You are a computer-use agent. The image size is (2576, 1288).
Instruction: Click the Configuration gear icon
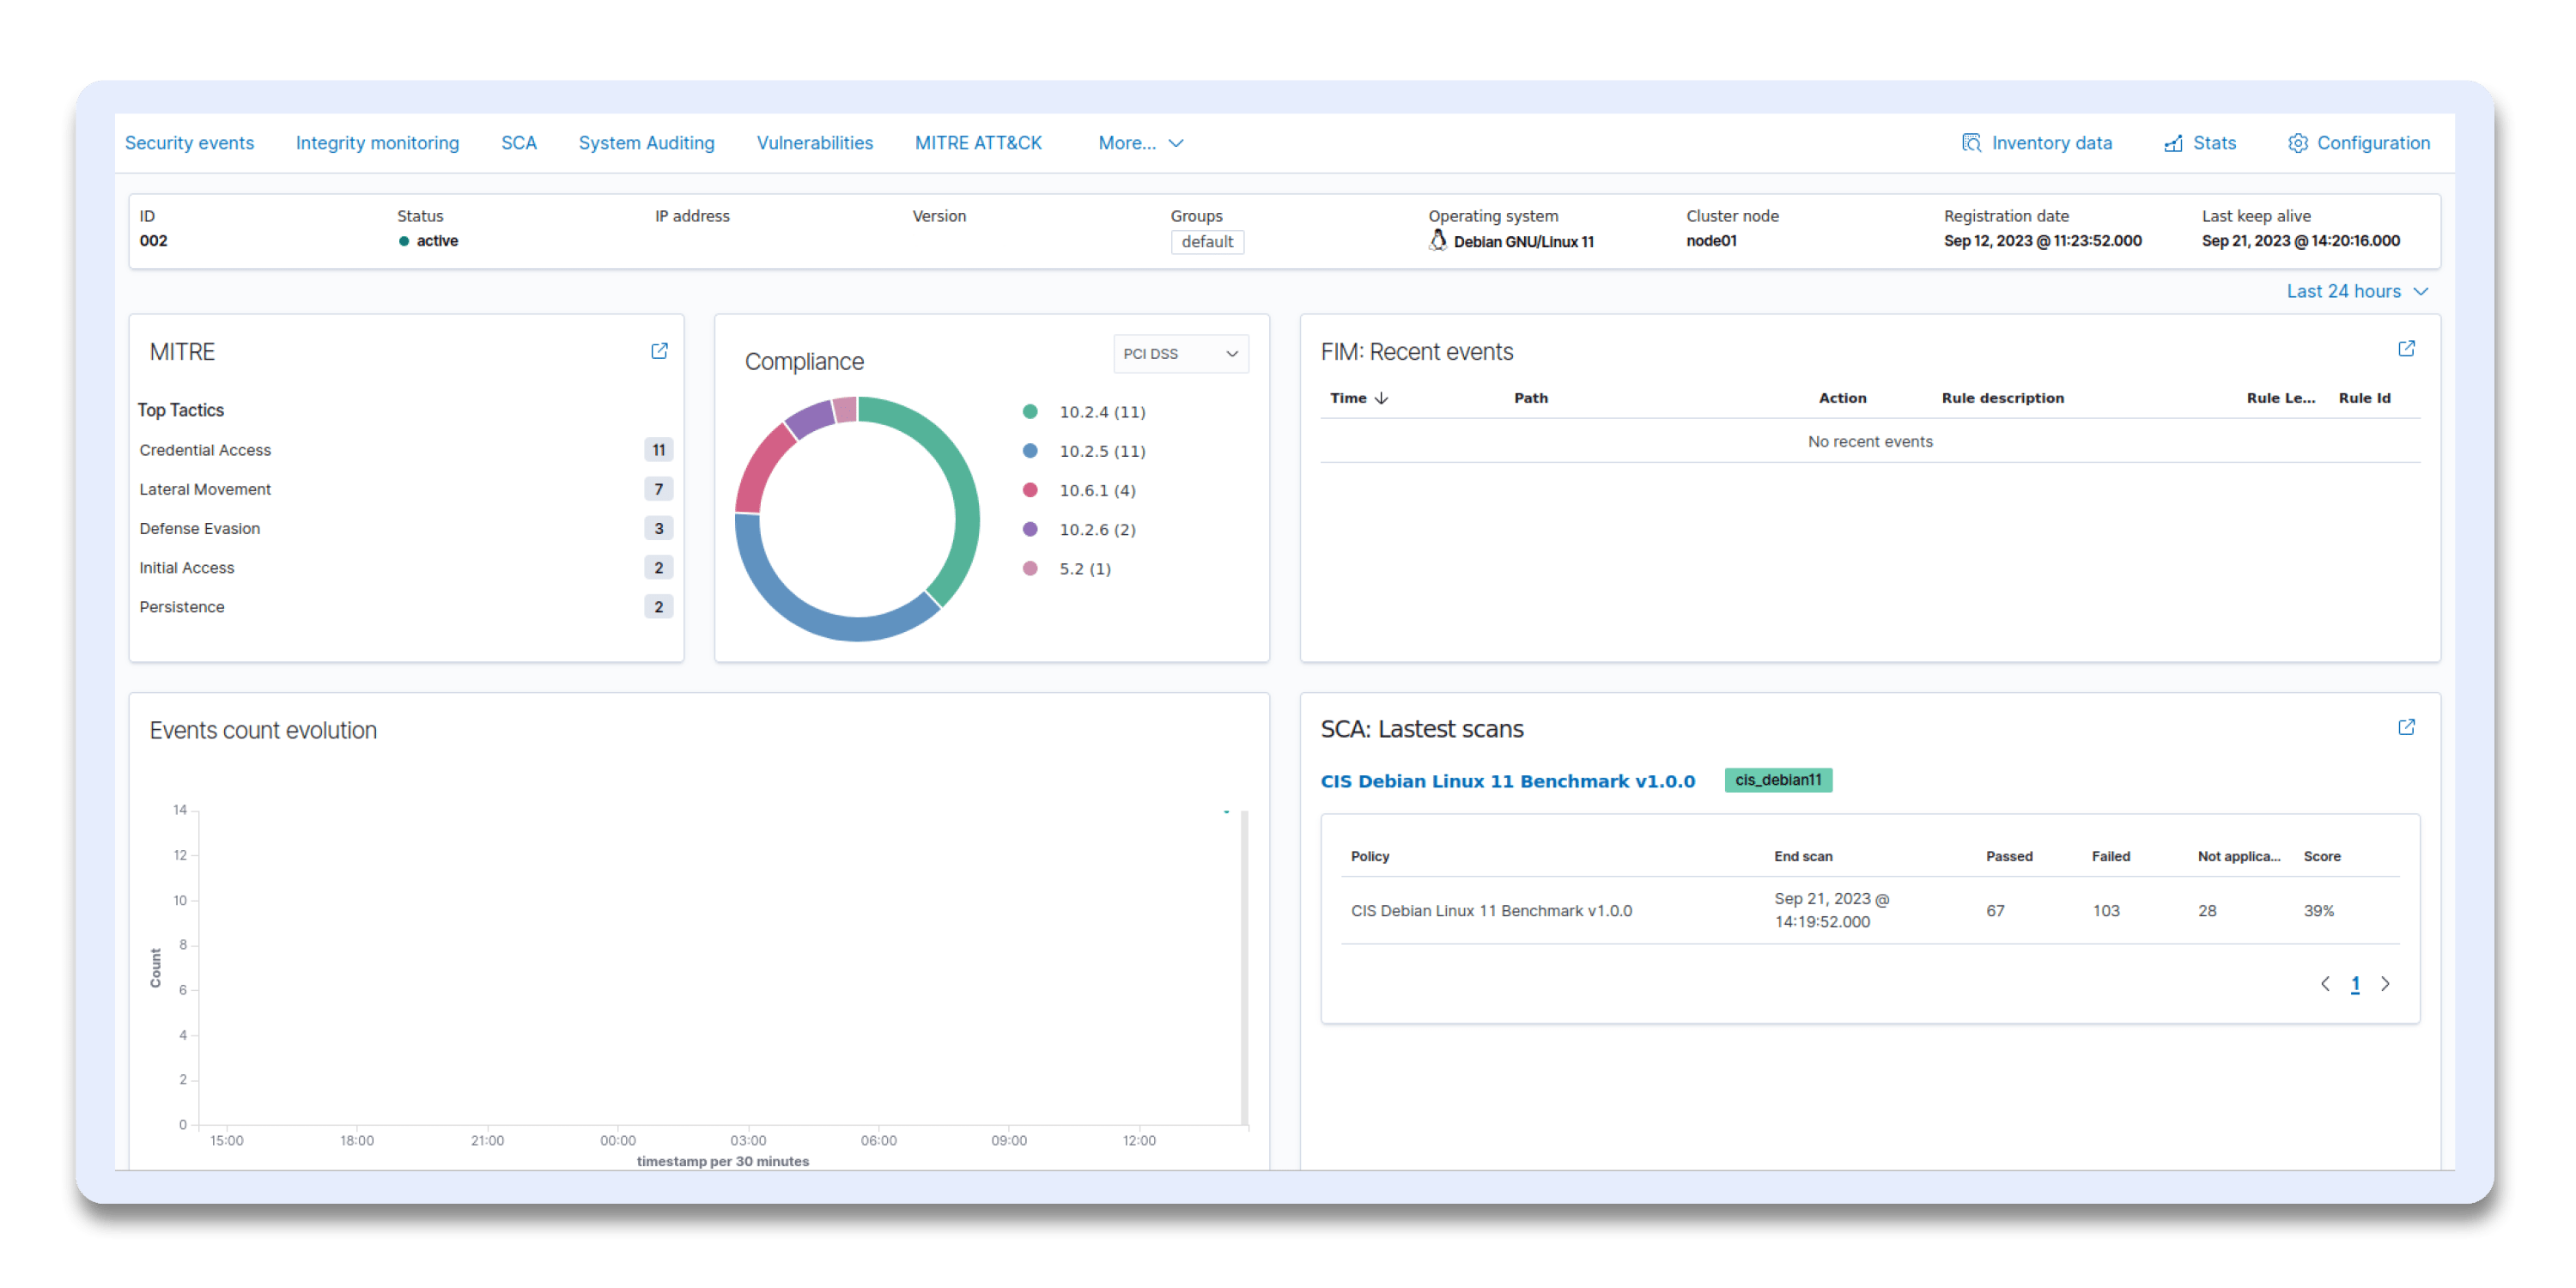tap(2297, 143)
